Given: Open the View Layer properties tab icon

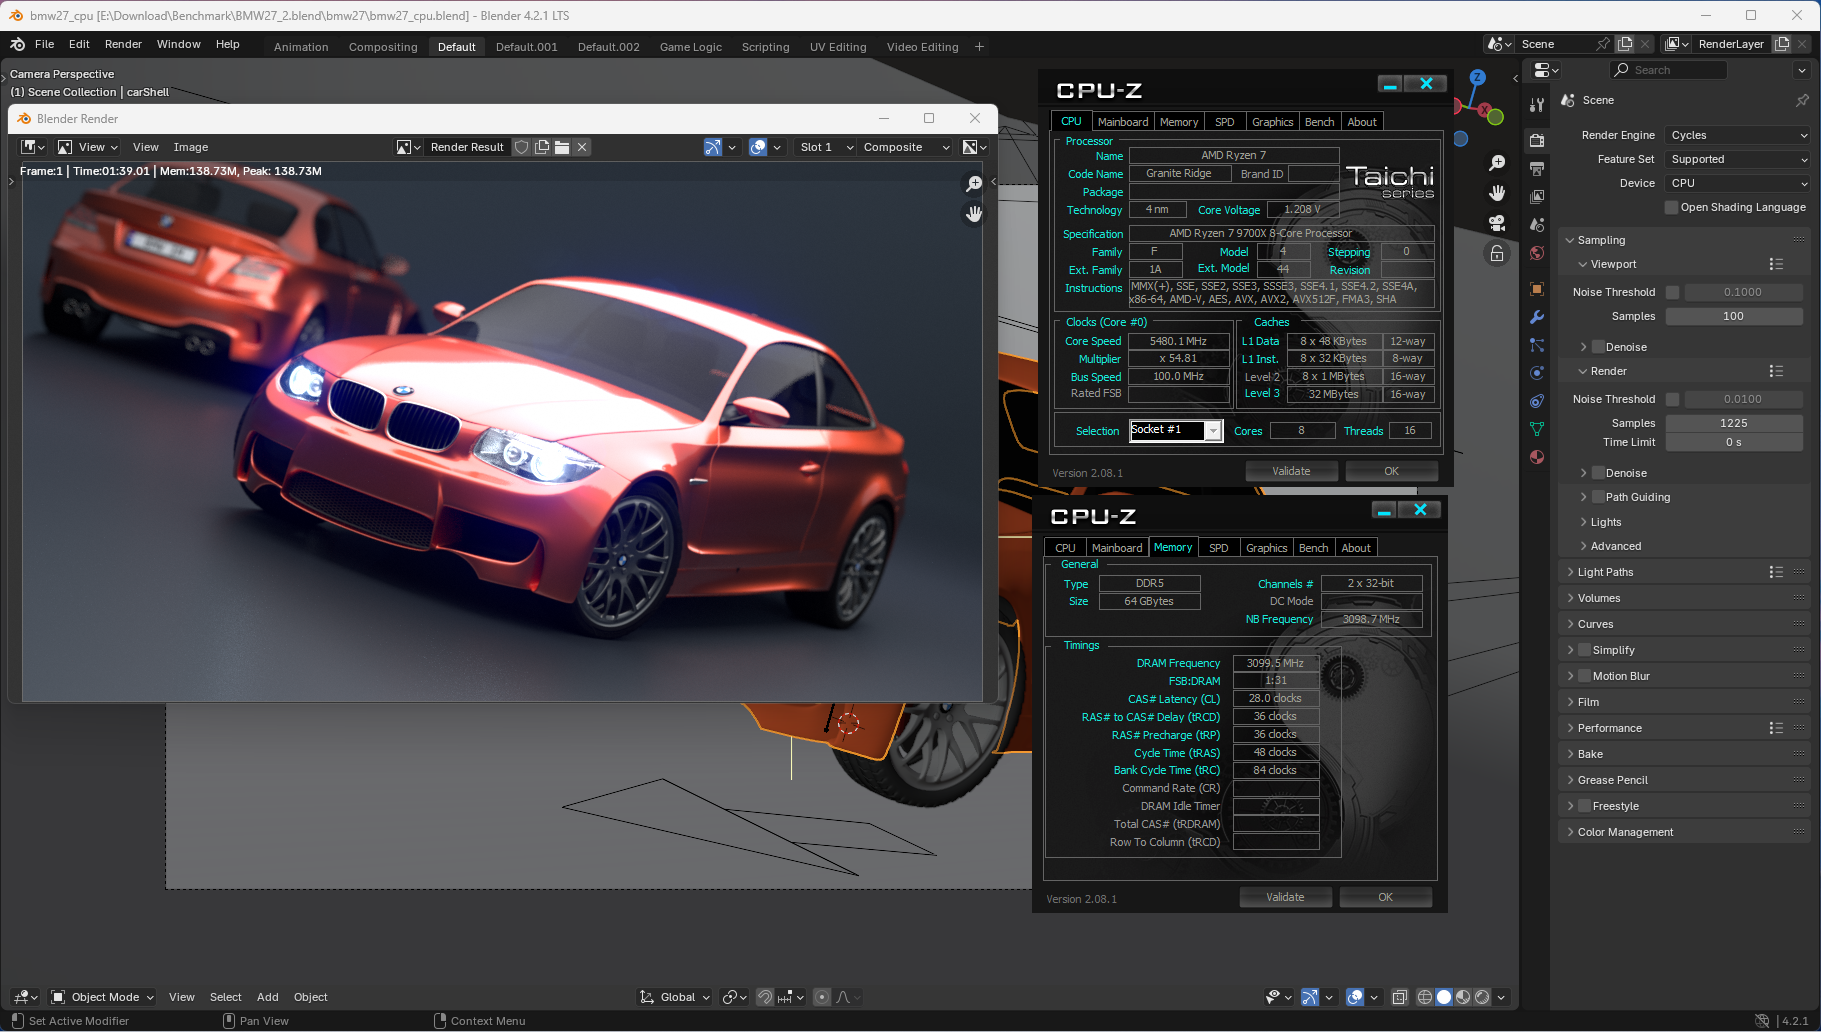Looking at the screenshot, I should [1537, 196].
